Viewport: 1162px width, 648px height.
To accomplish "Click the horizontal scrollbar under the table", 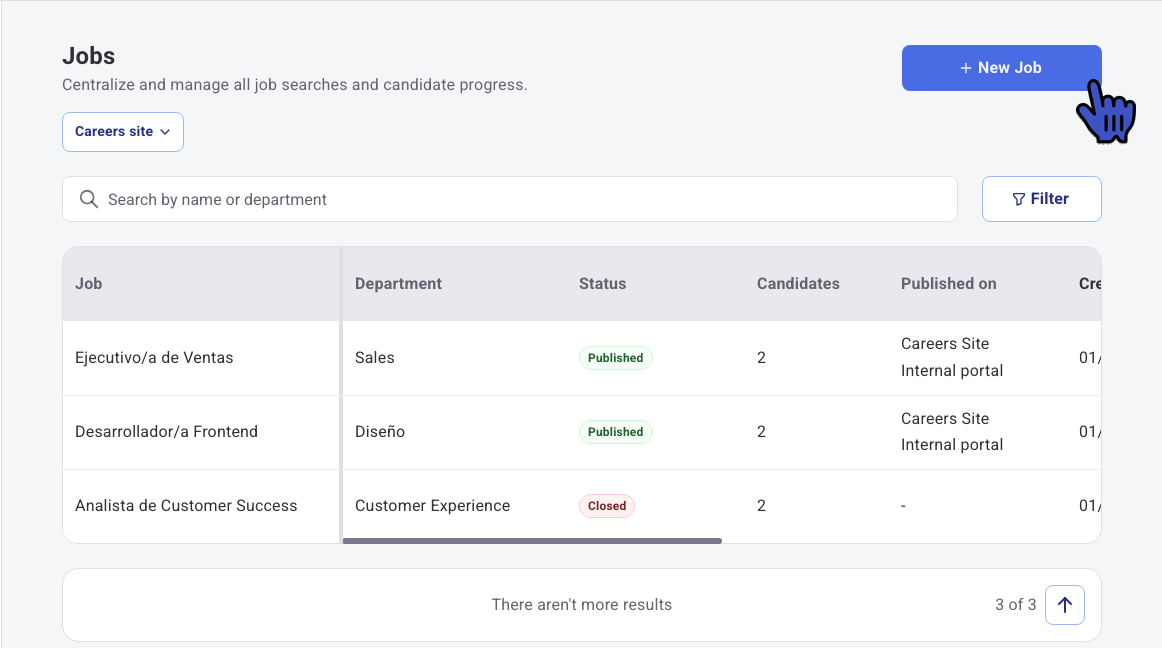I will 532,541.
